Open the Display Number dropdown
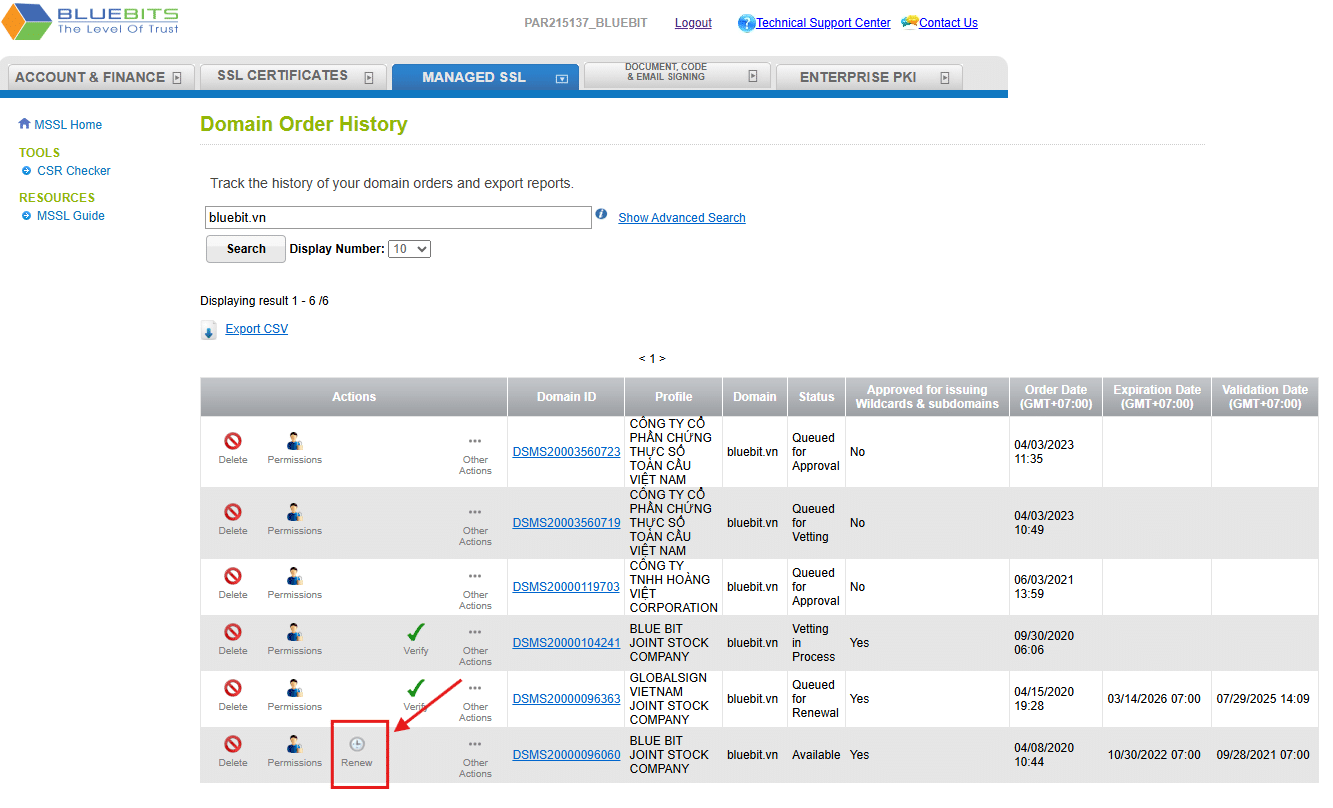 pos(410,249)
